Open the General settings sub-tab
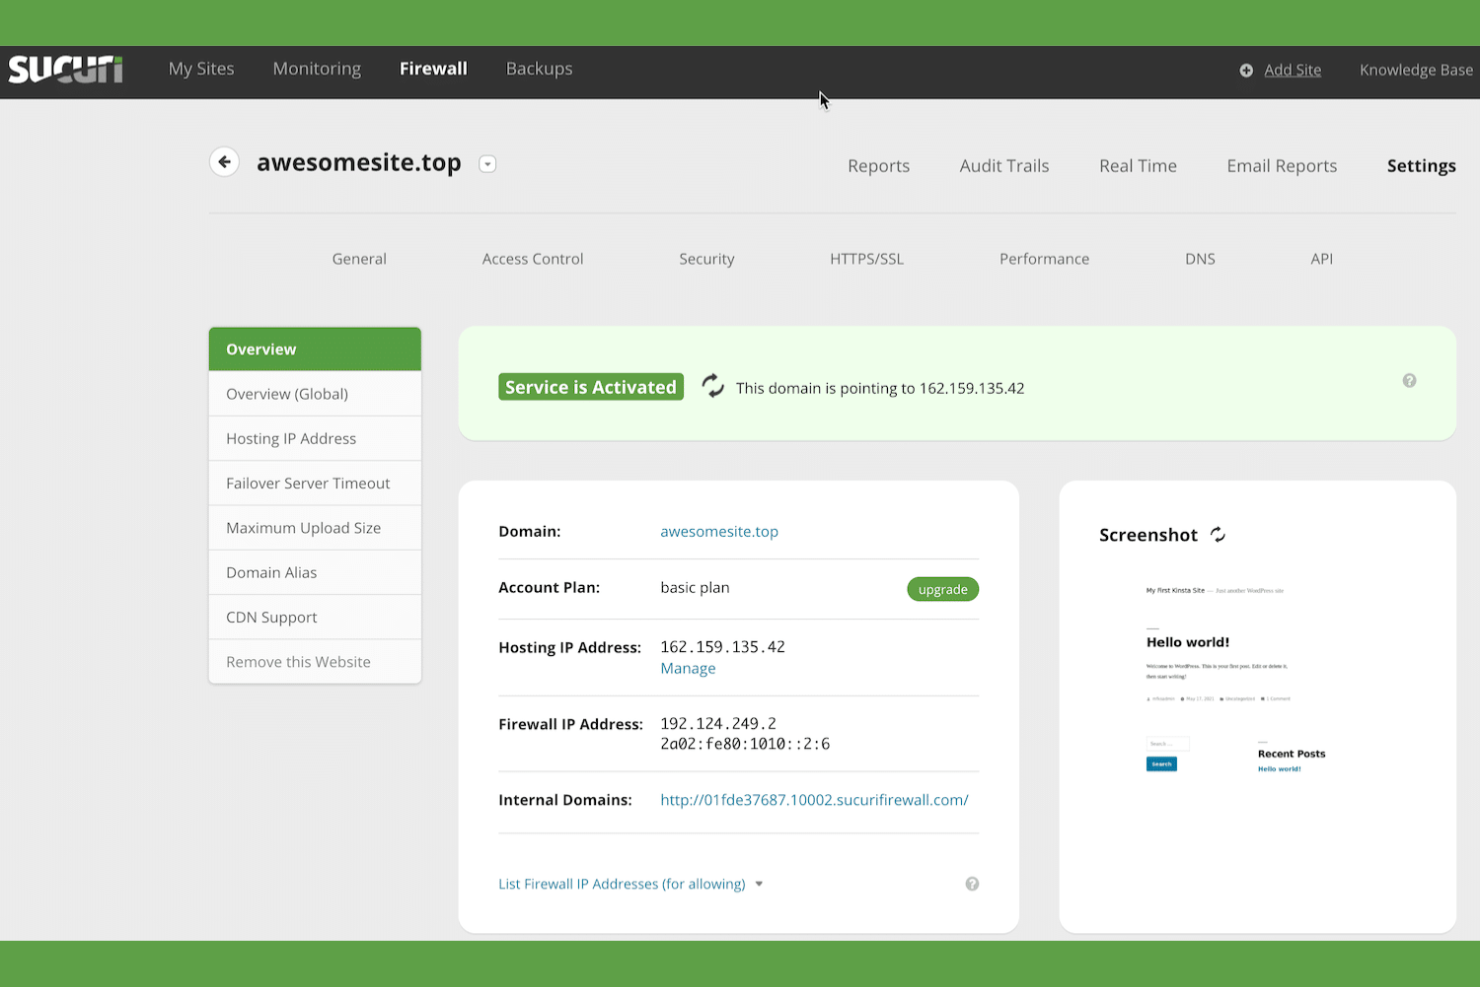 tap(359, 259)
